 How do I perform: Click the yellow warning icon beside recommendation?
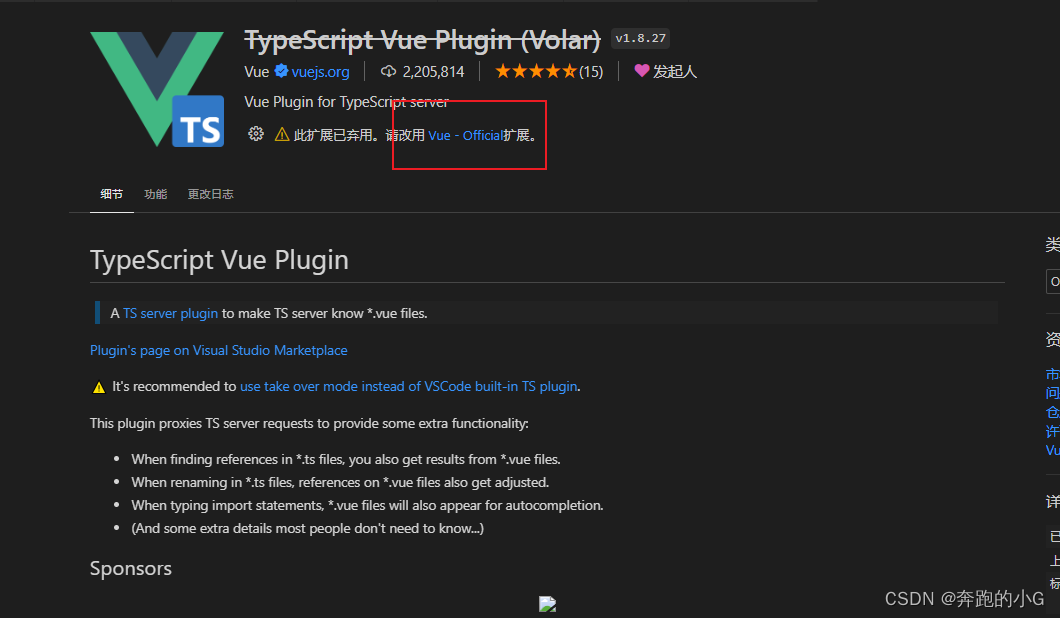click(x=99, y=387)
